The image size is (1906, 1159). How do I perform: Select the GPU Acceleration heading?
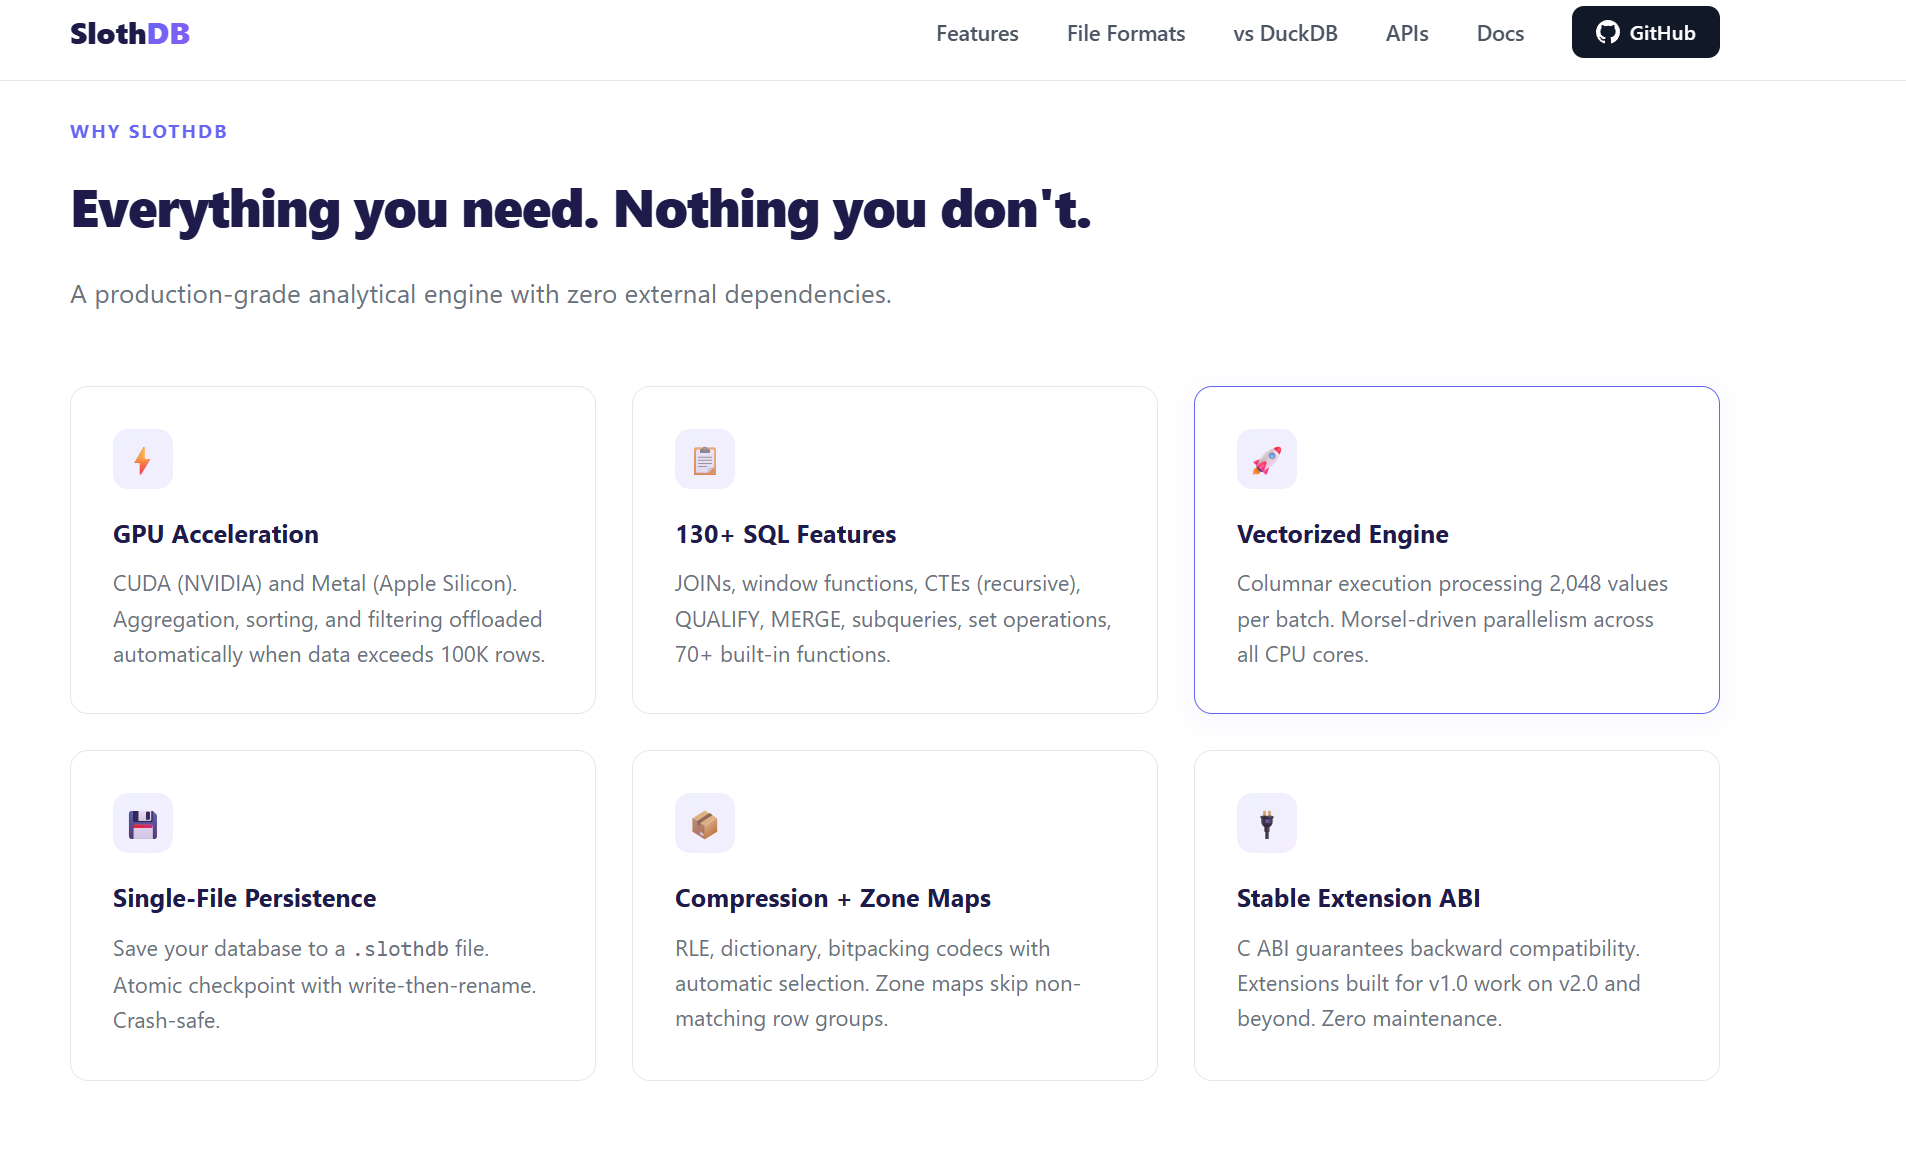coord(216,534)
